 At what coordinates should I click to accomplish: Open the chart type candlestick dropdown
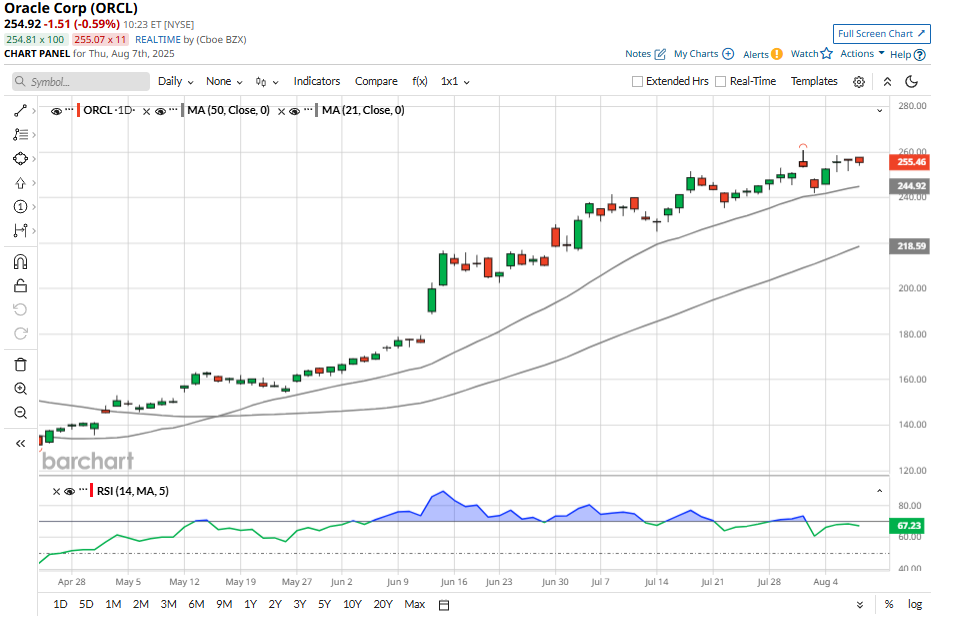click(267, 82)
